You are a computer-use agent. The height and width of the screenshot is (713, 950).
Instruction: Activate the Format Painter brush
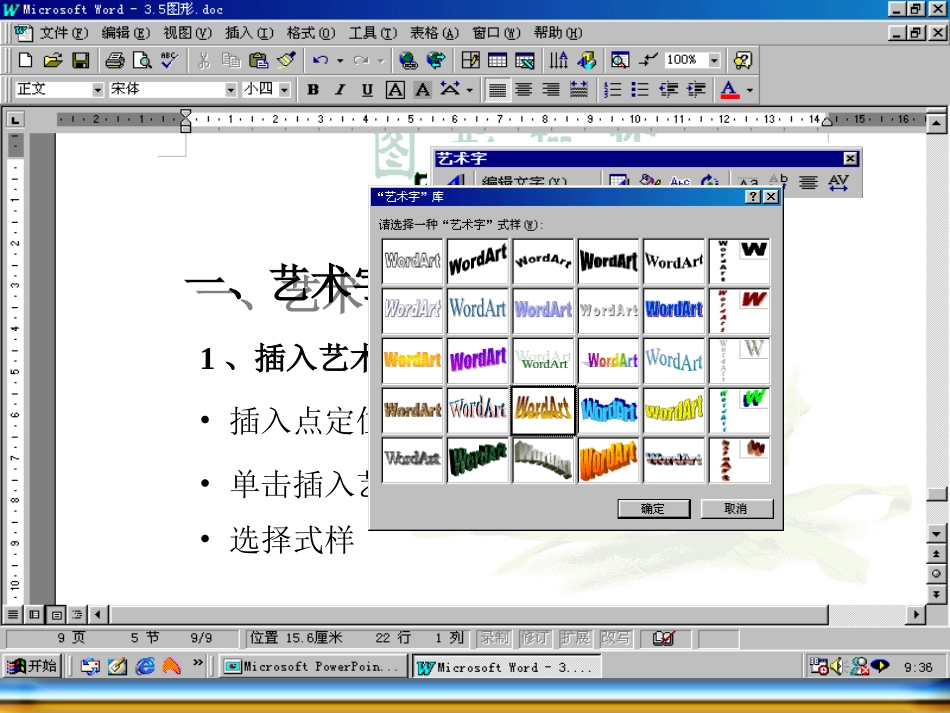pos(286,60)
